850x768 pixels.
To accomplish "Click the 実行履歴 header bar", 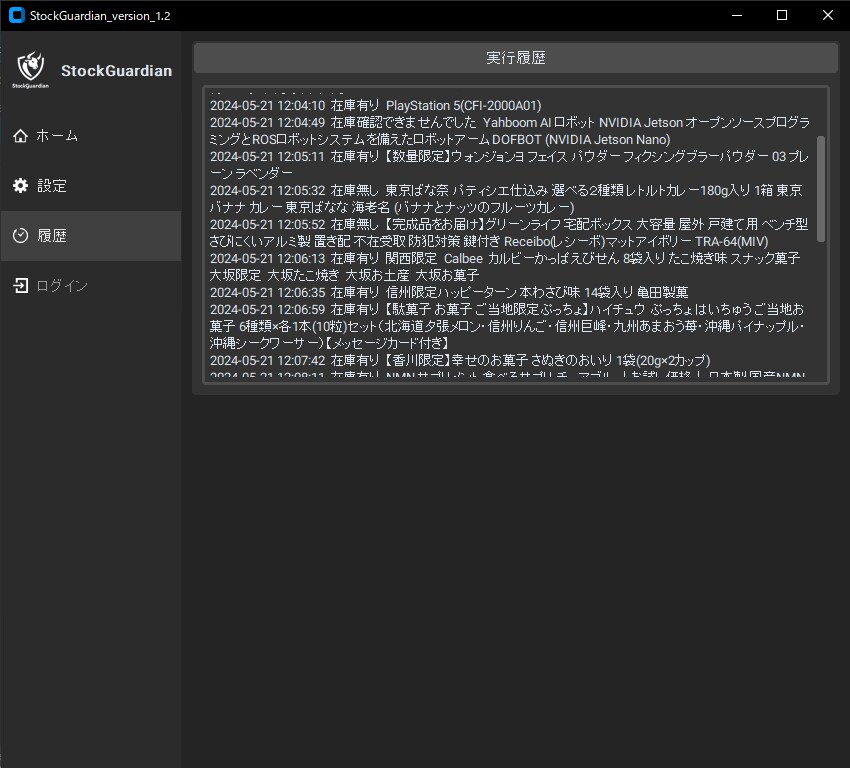I will click(516, 57).
